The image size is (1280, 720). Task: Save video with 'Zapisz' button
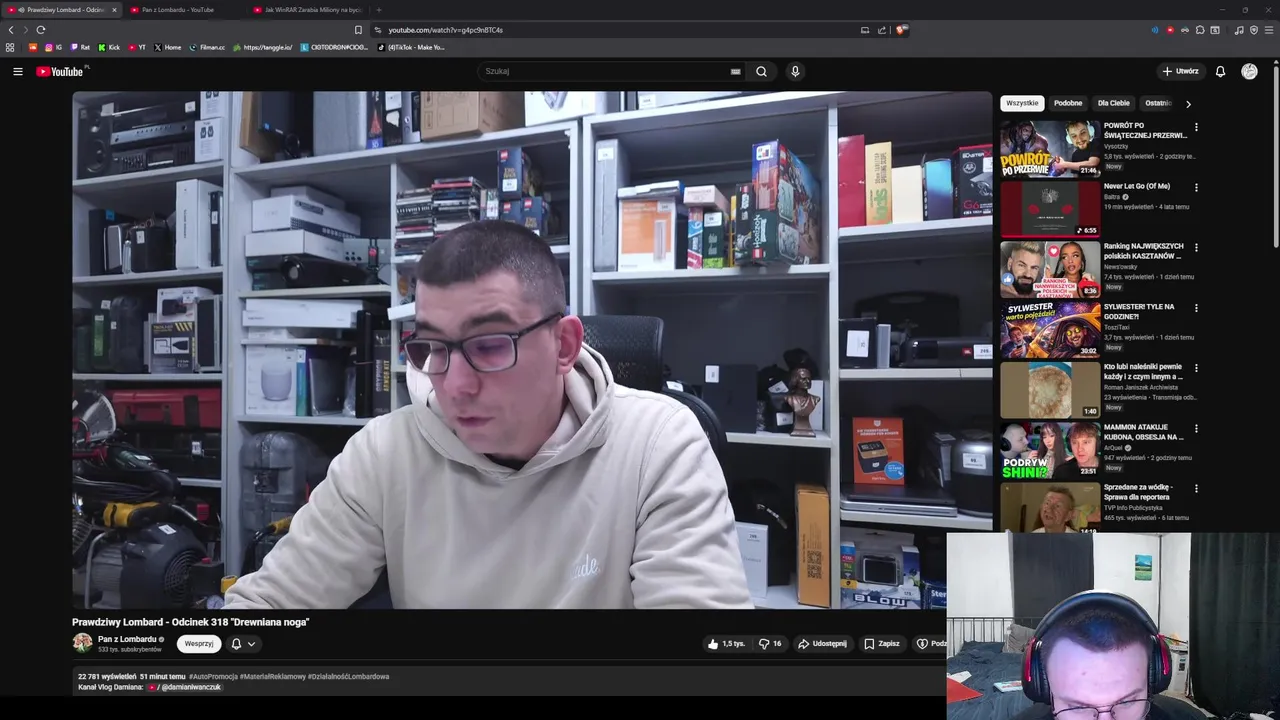(882, 644)
